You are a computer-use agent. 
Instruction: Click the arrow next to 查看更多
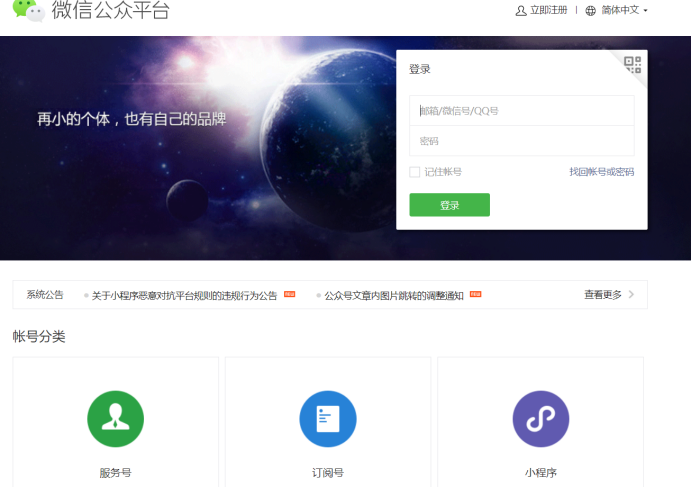(x=631, y=295)
